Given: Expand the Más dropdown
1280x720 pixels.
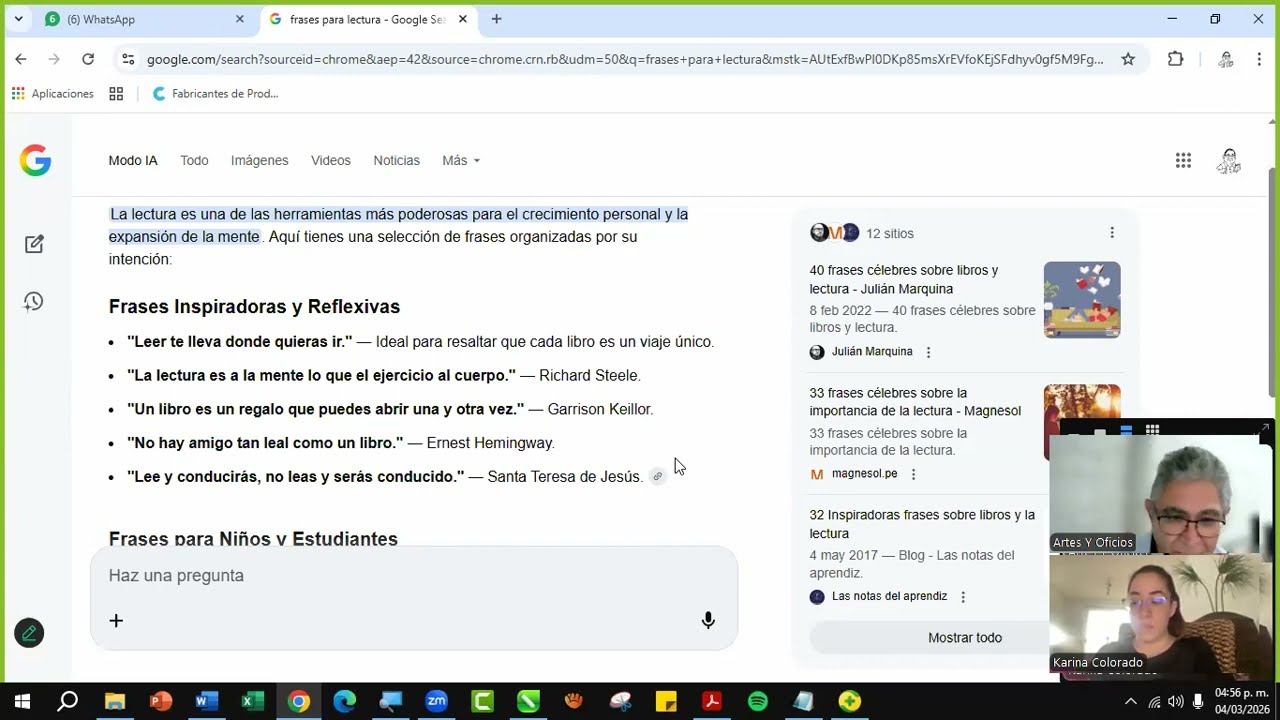Looking at the screenshot, I should pos(461,160).
